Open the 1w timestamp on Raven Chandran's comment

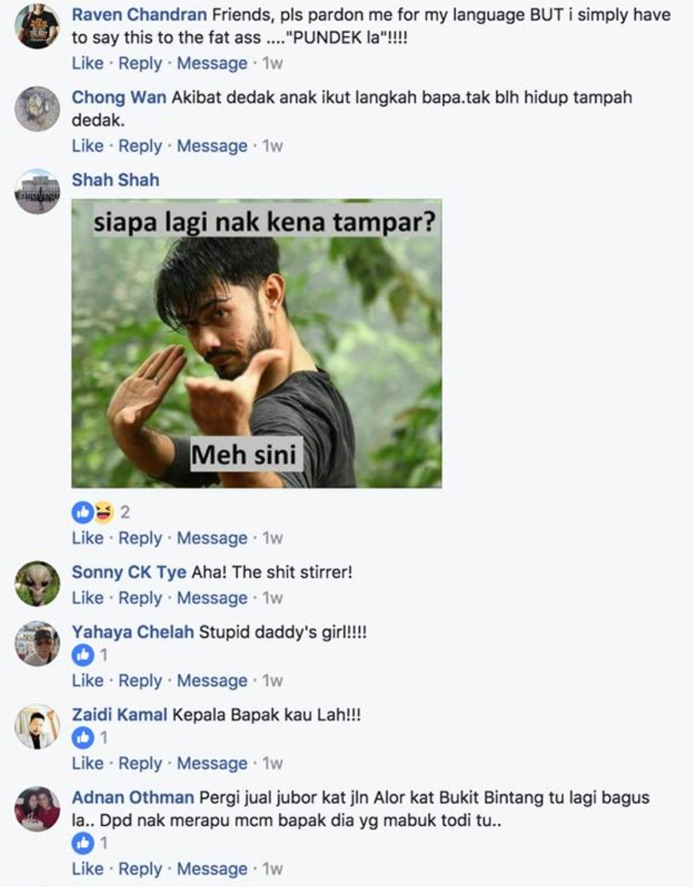point(272,63)
